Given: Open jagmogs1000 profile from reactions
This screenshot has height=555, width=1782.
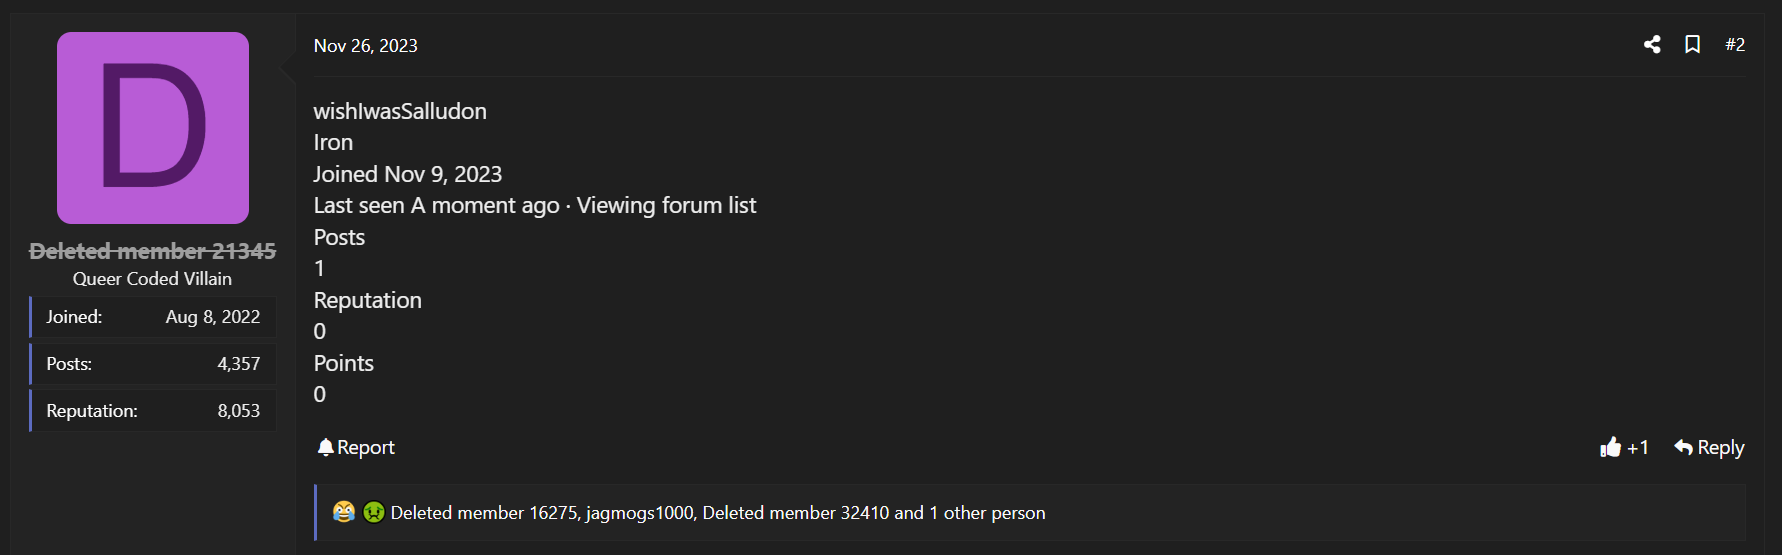Looking at the screenshot, I should click(640, 513).
